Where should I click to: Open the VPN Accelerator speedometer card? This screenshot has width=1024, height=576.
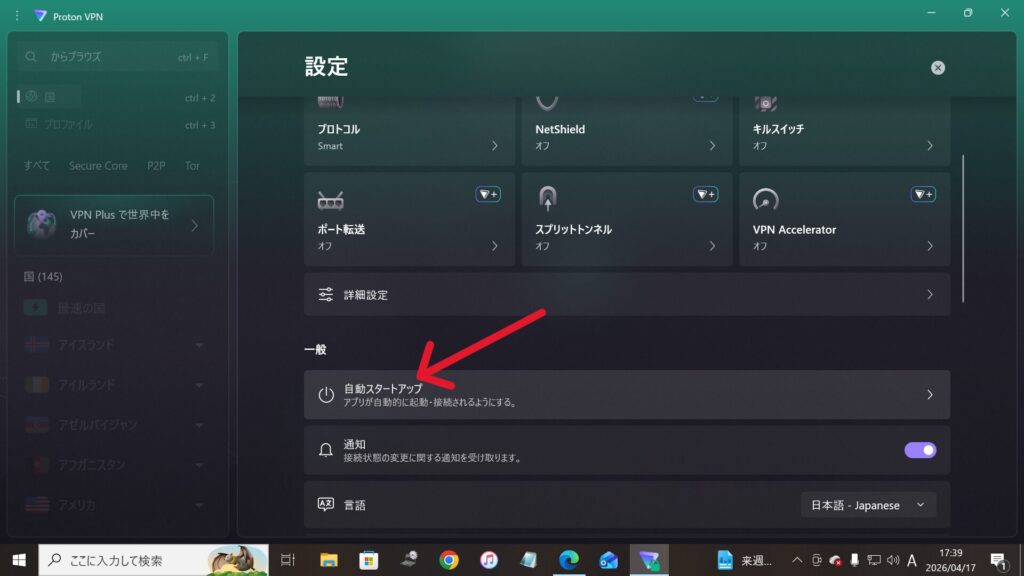coord(844,219)
